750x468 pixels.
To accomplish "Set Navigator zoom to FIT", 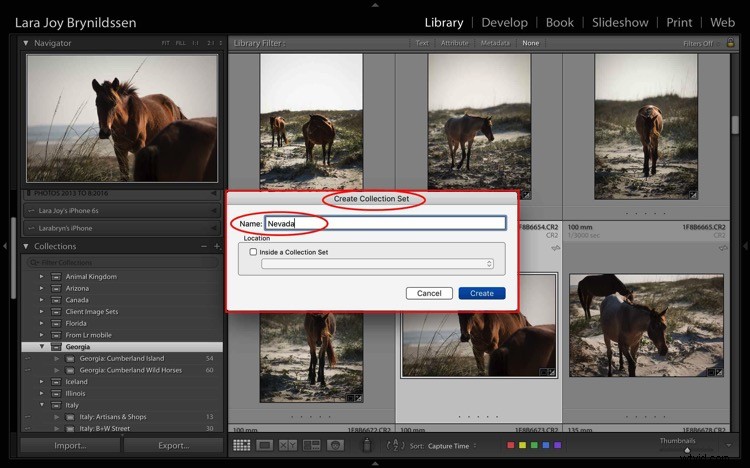I will 165,43.
